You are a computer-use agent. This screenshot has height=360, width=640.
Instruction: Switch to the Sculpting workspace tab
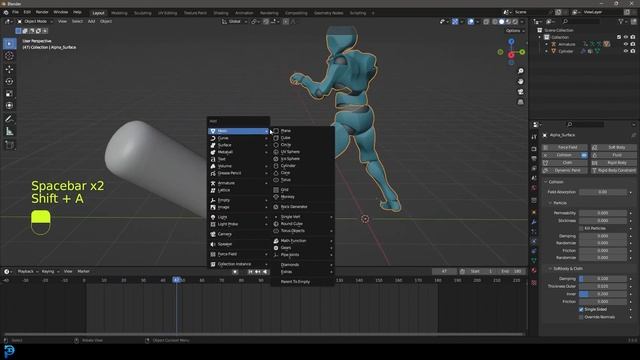(x=142, y=13)
